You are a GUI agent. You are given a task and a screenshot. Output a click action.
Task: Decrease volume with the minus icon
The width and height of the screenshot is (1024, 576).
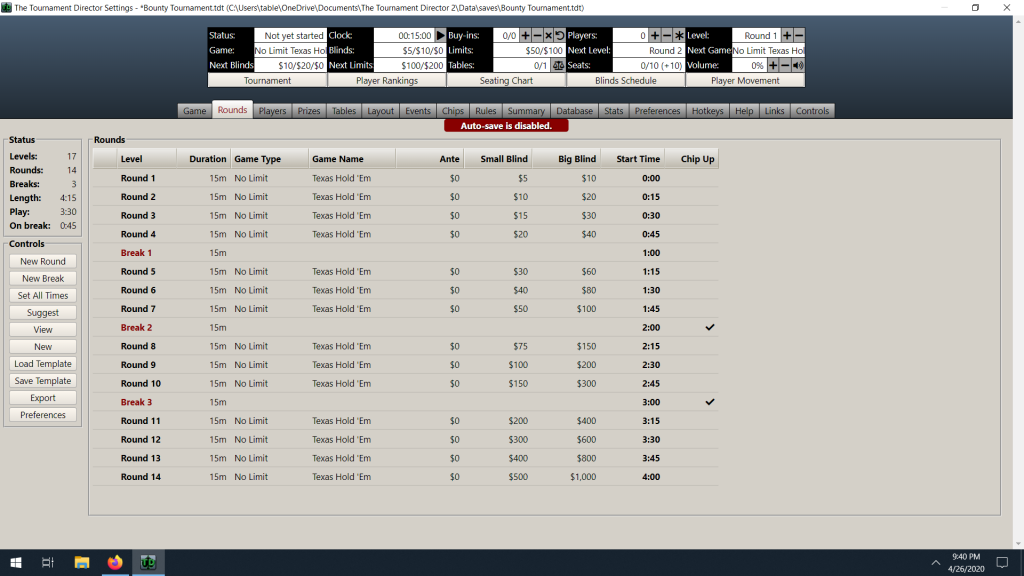[785, 65]
